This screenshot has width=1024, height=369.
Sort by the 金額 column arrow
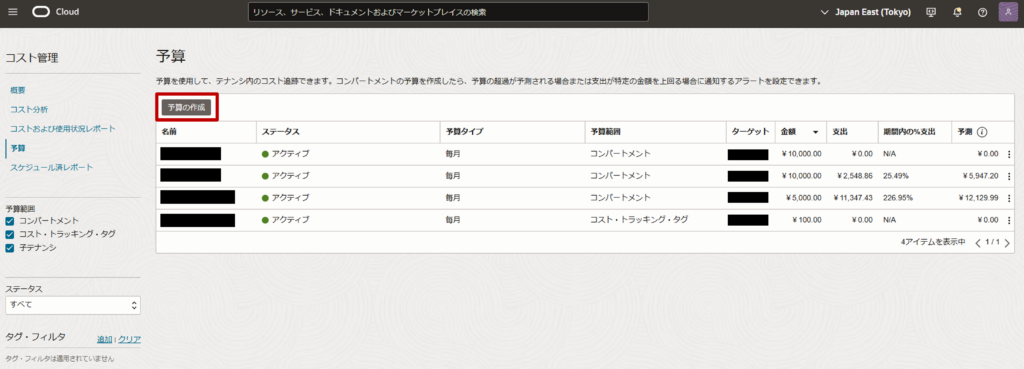[815, 133]
